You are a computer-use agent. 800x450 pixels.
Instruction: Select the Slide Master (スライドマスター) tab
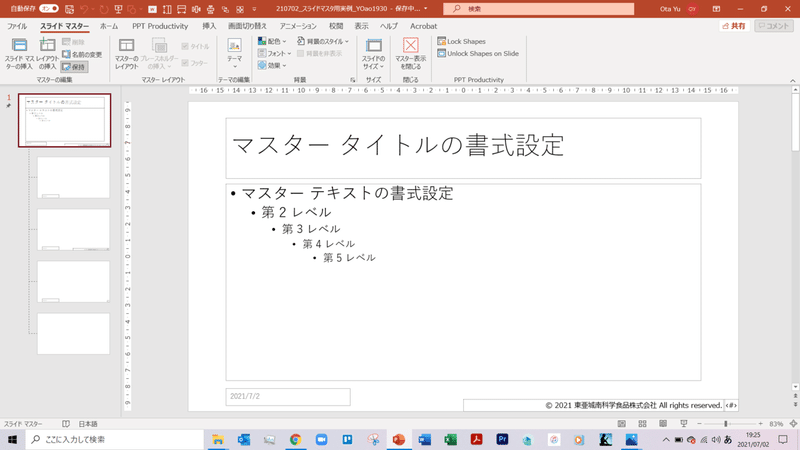[x=64, y=26]
